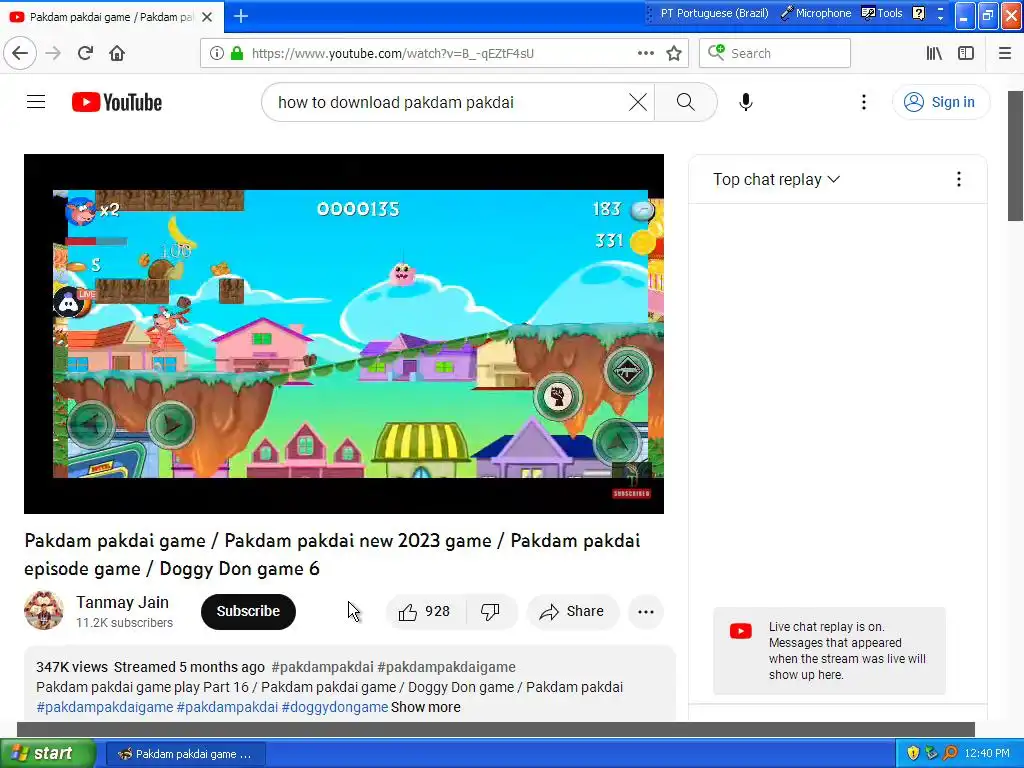The image size is (1024, 768).
Task: Click the browser forward arrow
Action: tap(54, 53)
